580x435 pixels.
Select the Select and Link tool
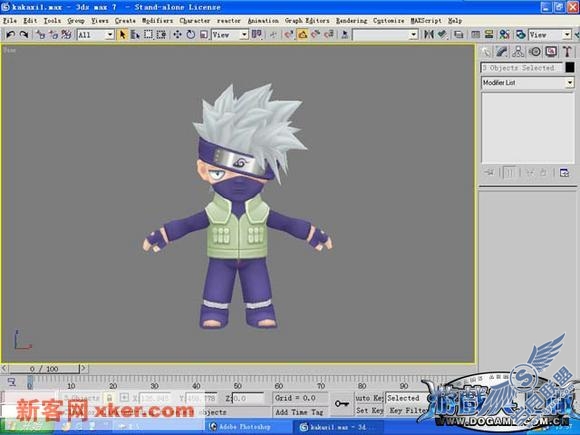[40, 35]
